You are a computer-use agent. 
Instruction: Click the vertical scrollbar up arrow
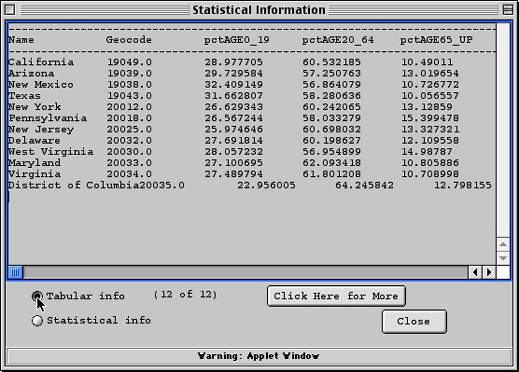click(503, 244)
